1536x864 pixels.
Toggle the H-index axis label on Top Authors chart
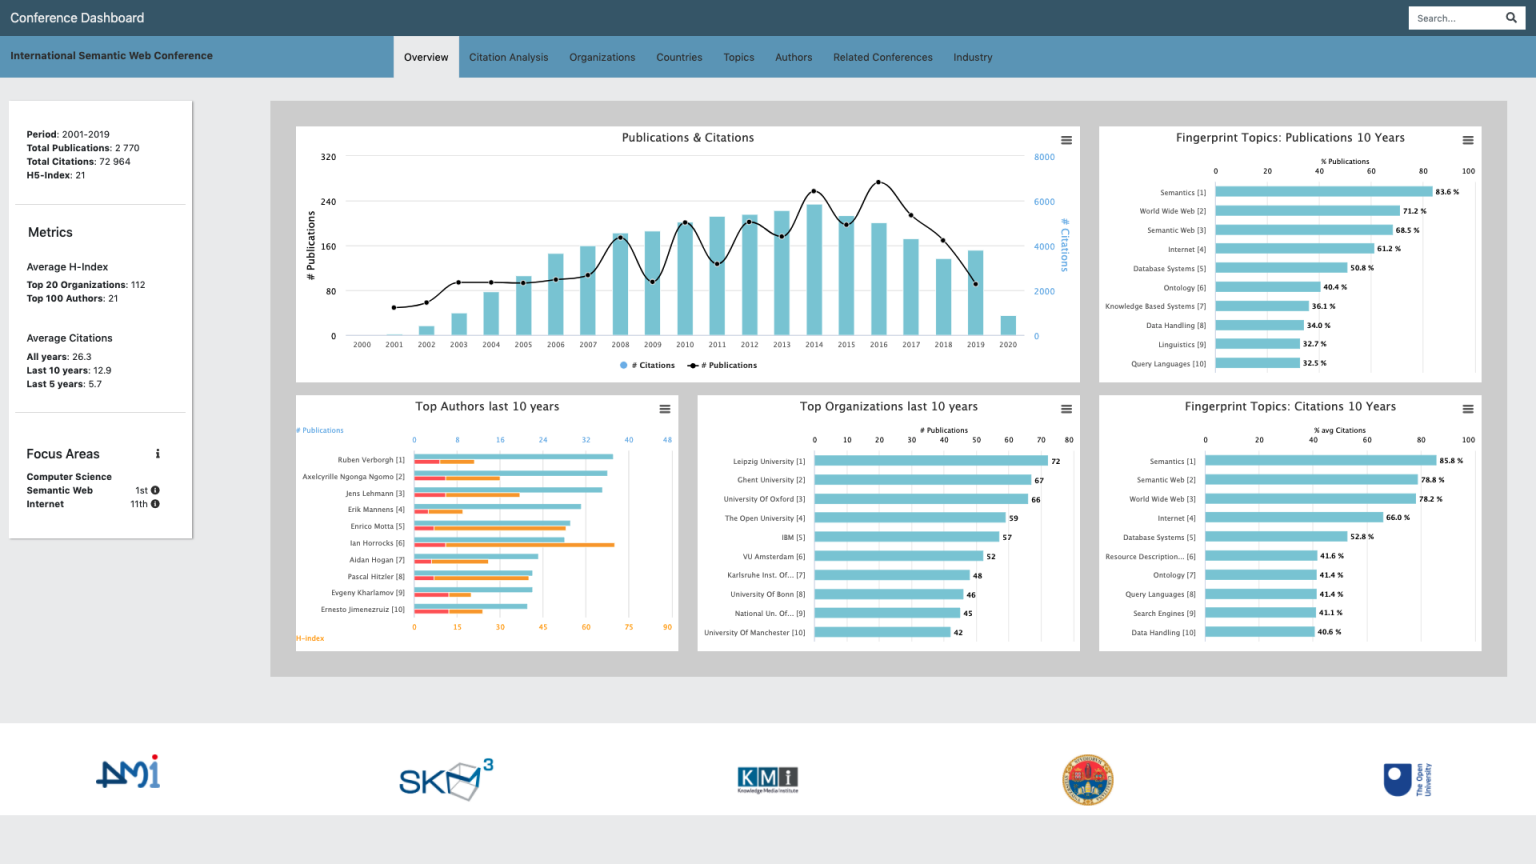pos(308,638)
